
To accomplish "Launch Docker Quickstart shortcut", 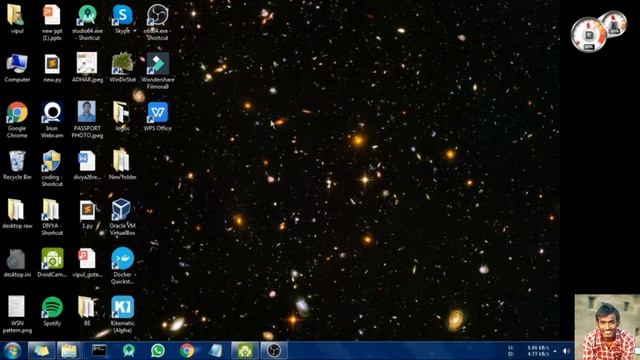I will (x=122, y=258).
